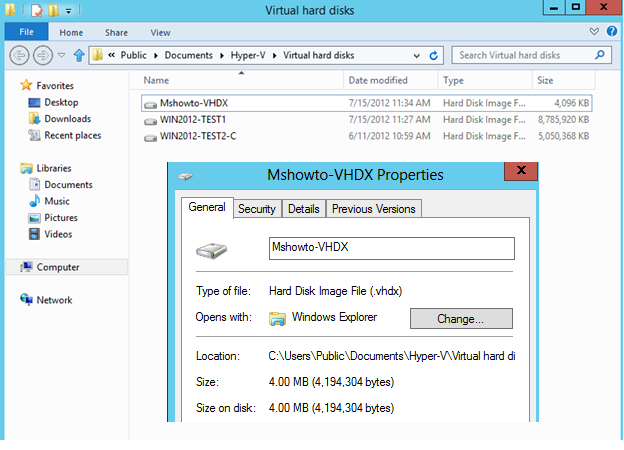624x450 pixels.
Task: Open the Home ribbon tab
Action: click(x=71, y=33)
